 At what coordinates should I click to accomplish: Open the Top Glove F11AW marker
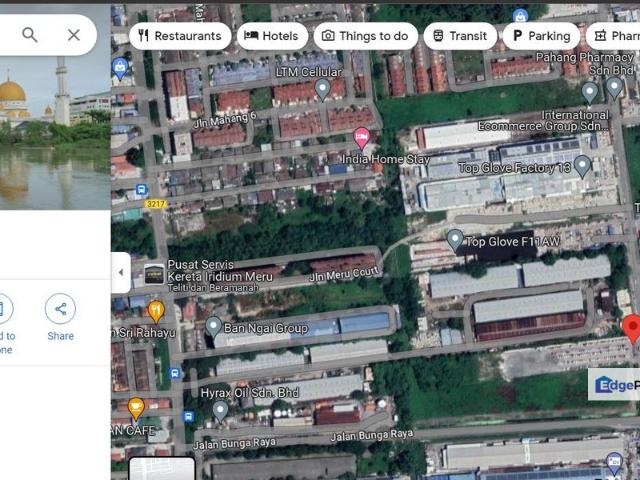click(455, 240)
